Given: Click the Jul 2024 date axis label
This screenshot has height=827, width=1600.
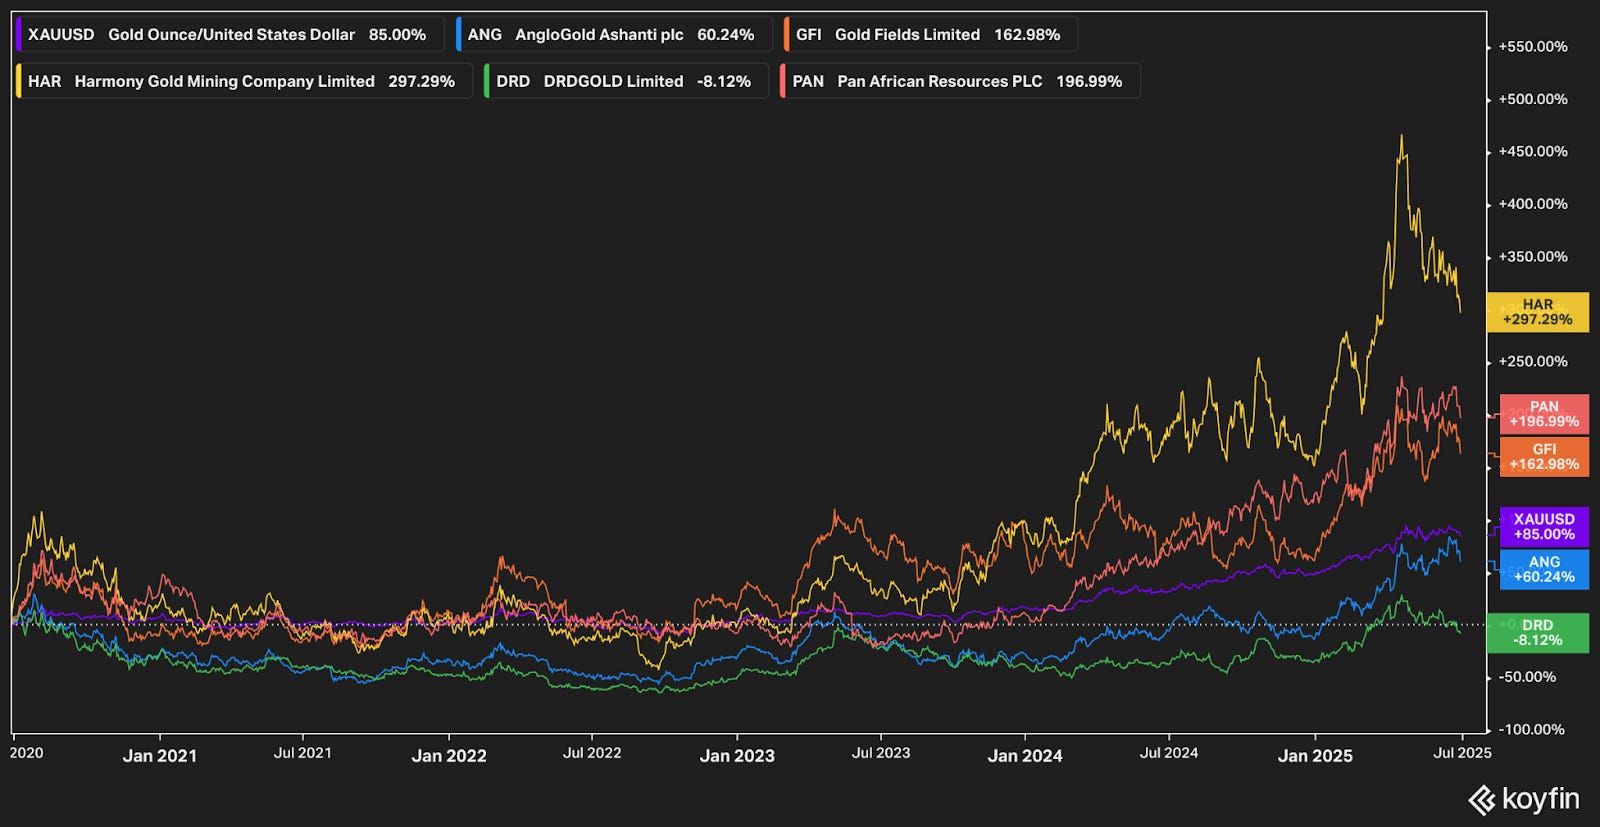Looking at the screenshot, I should (1169, 753).
